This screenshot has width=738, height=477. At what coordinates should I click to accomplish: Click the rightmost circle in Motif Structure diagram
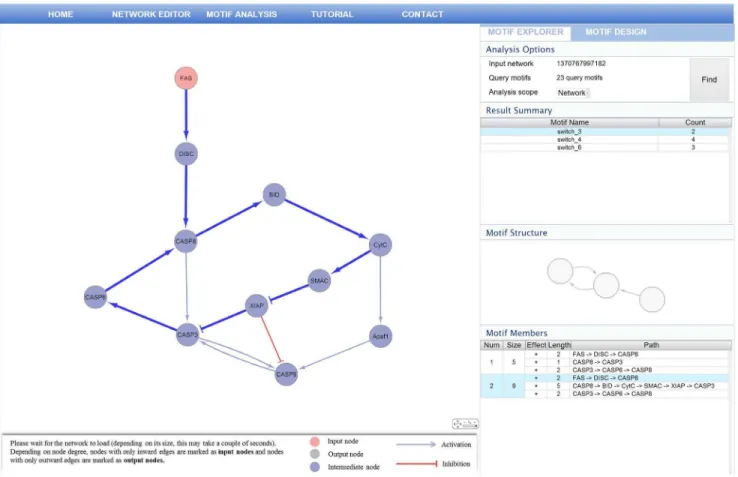(x=652, y=299)
